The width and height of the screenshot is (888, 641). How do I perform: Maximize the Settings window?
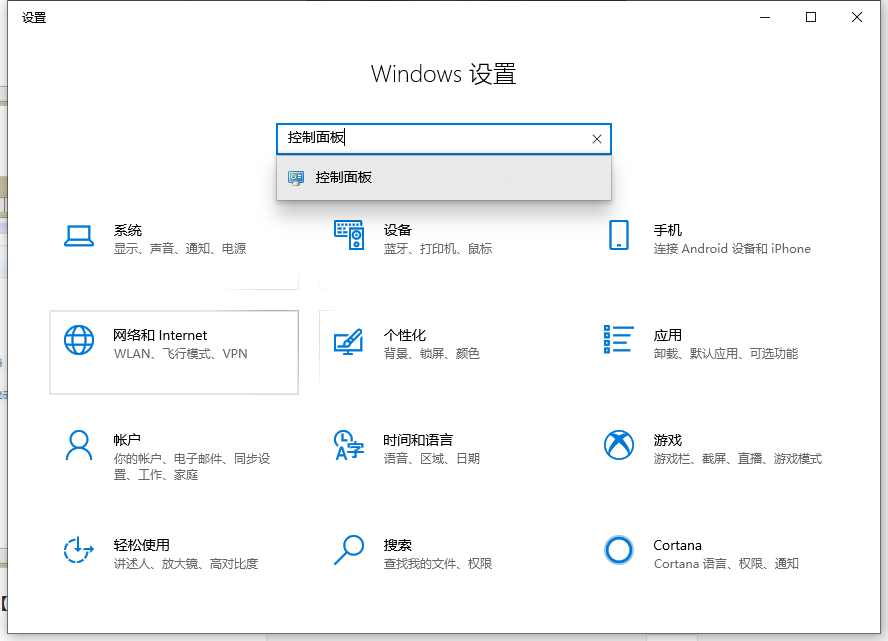click(811, 17)
